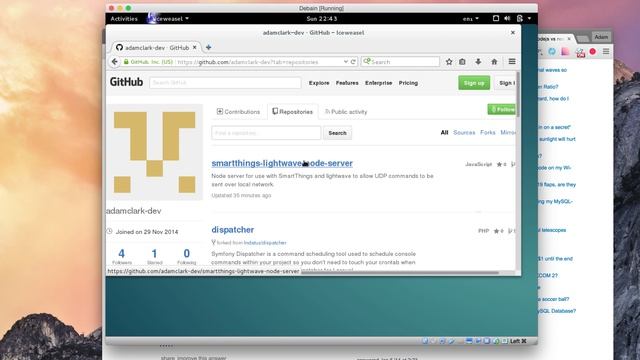Reload the page in Iceweasel
This screenshot has height=360, width=640.
pos(353,62)
